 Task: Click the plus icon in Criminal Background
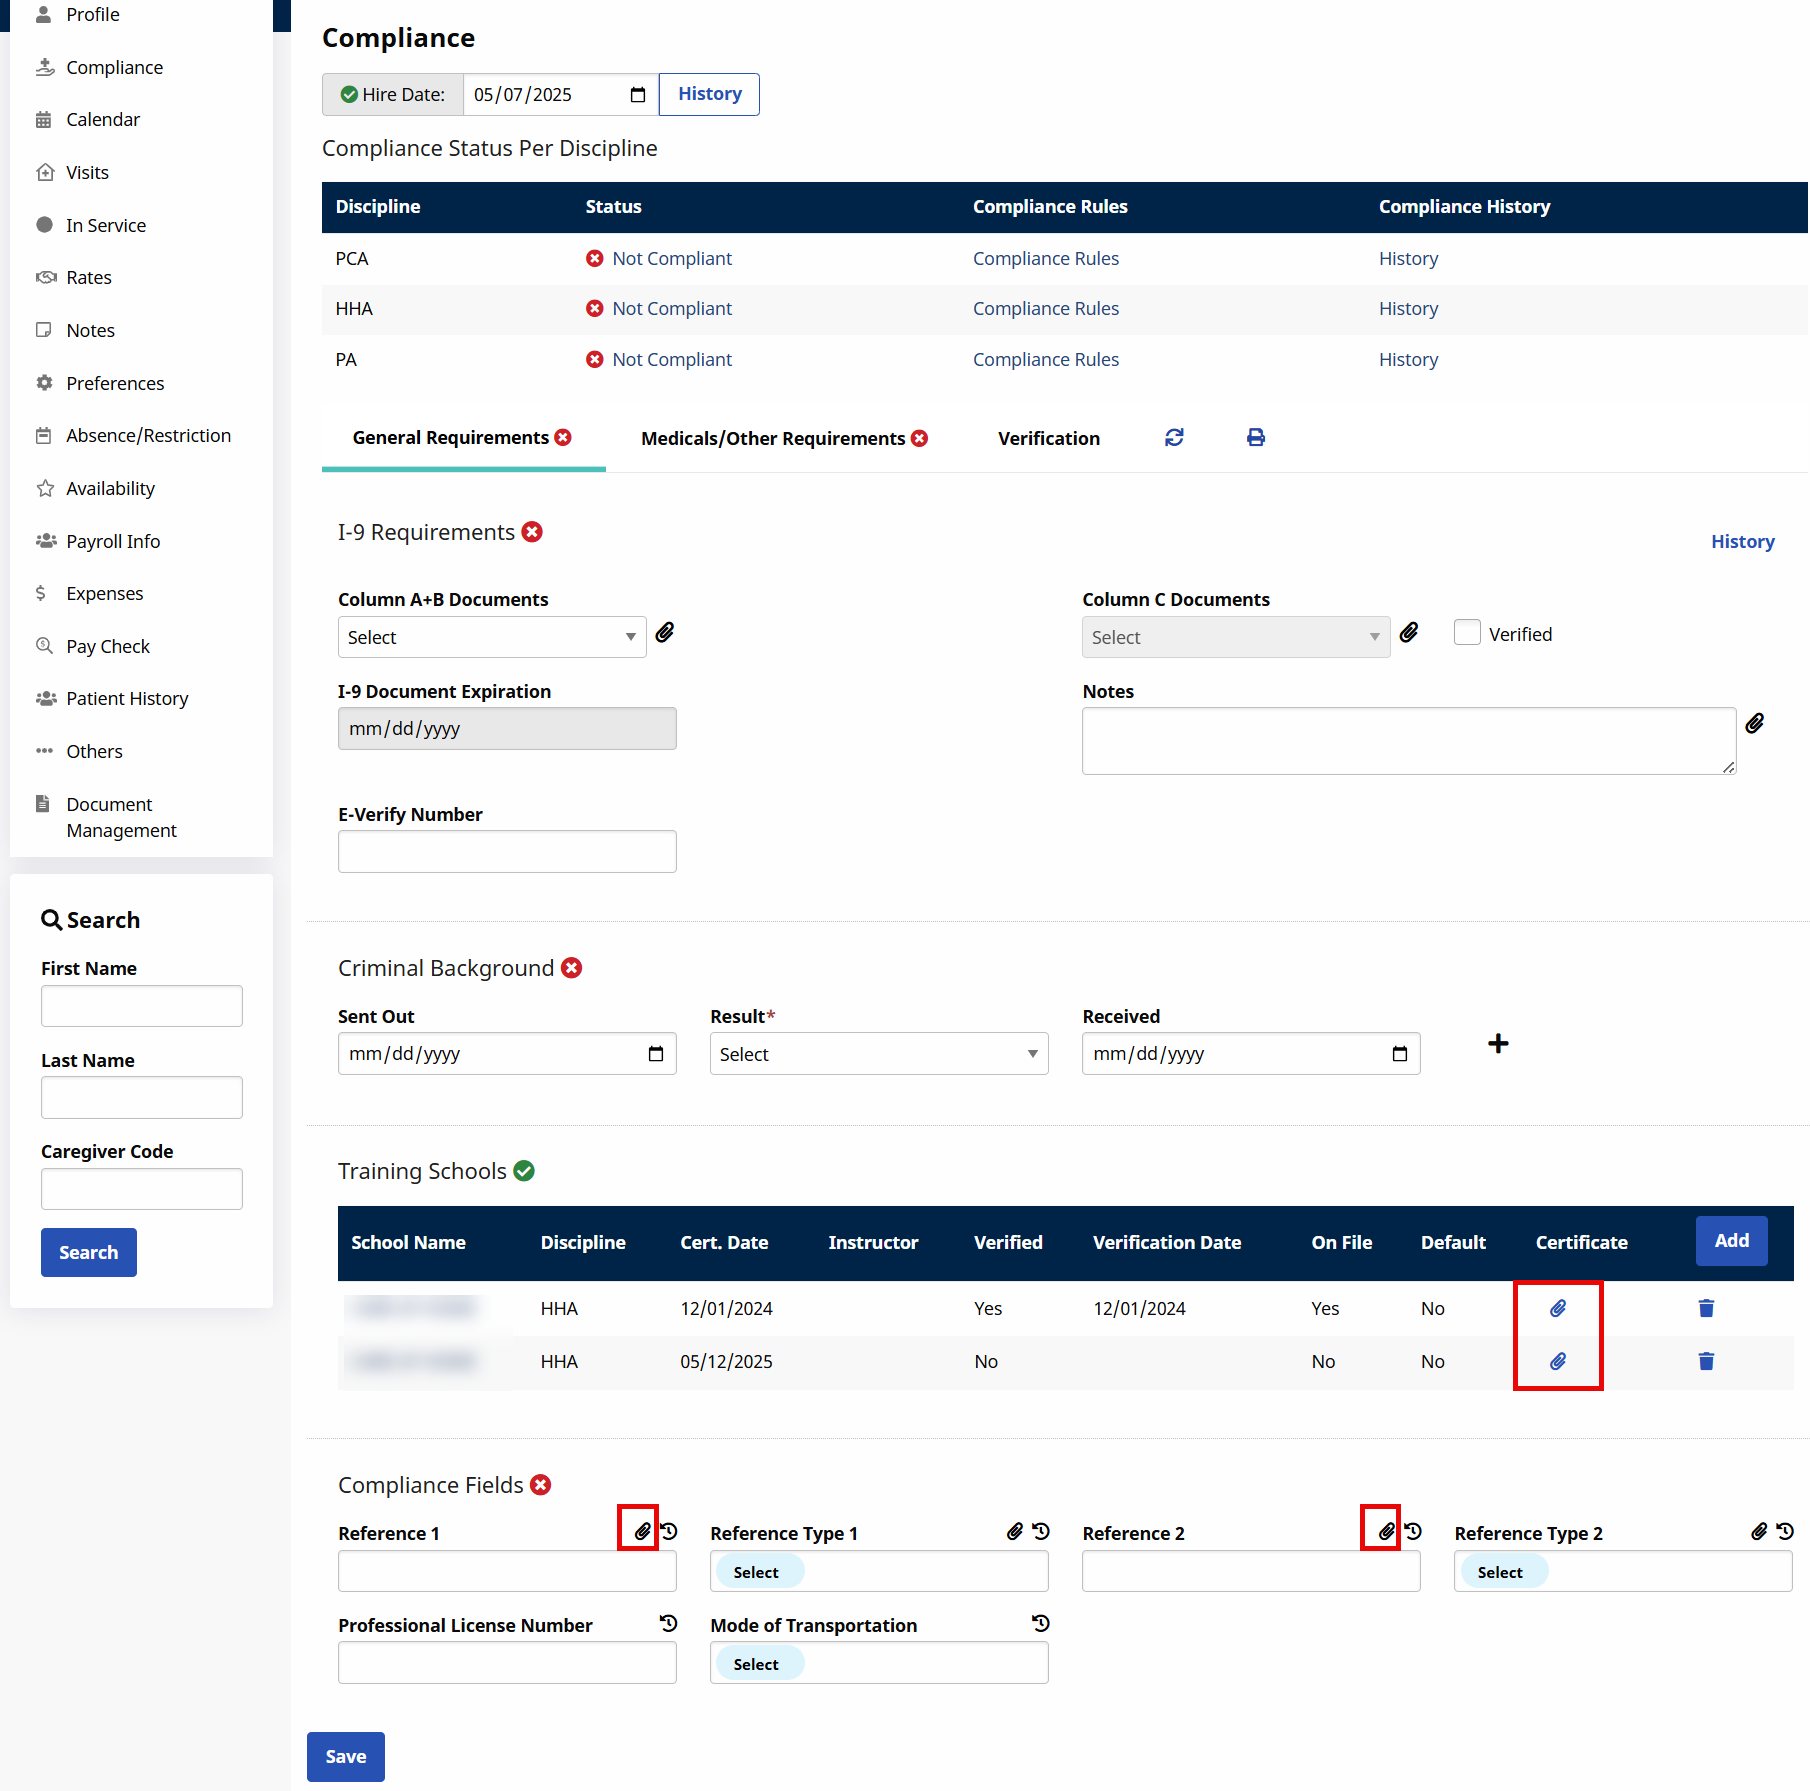1498,1044
